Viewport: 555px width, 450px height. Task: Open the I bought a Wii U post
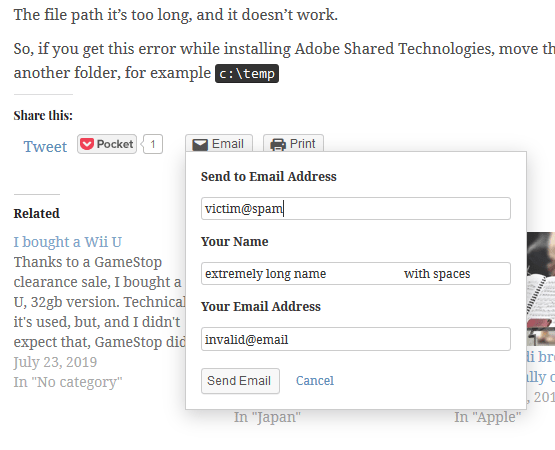68,242
